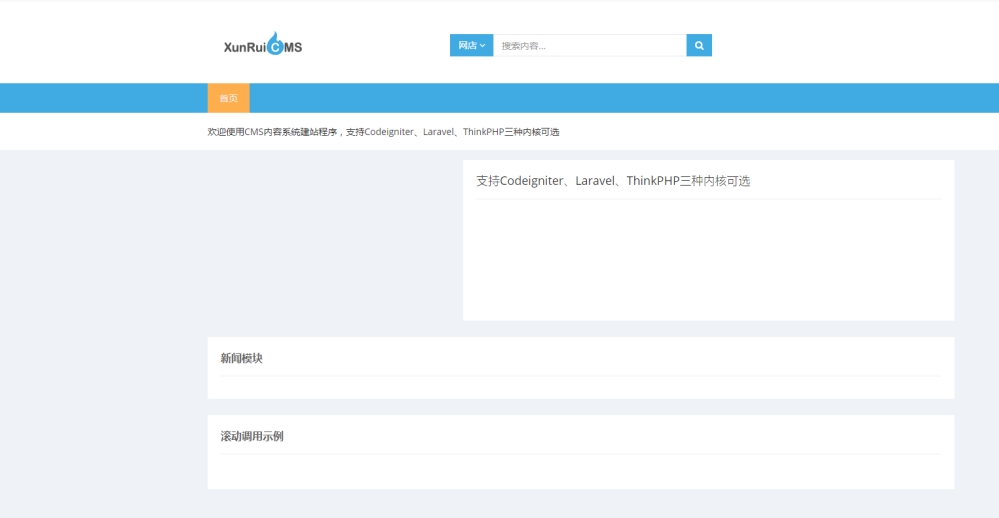Click the 新闻模块 section heading
The image size is (999, 518).
241,358
